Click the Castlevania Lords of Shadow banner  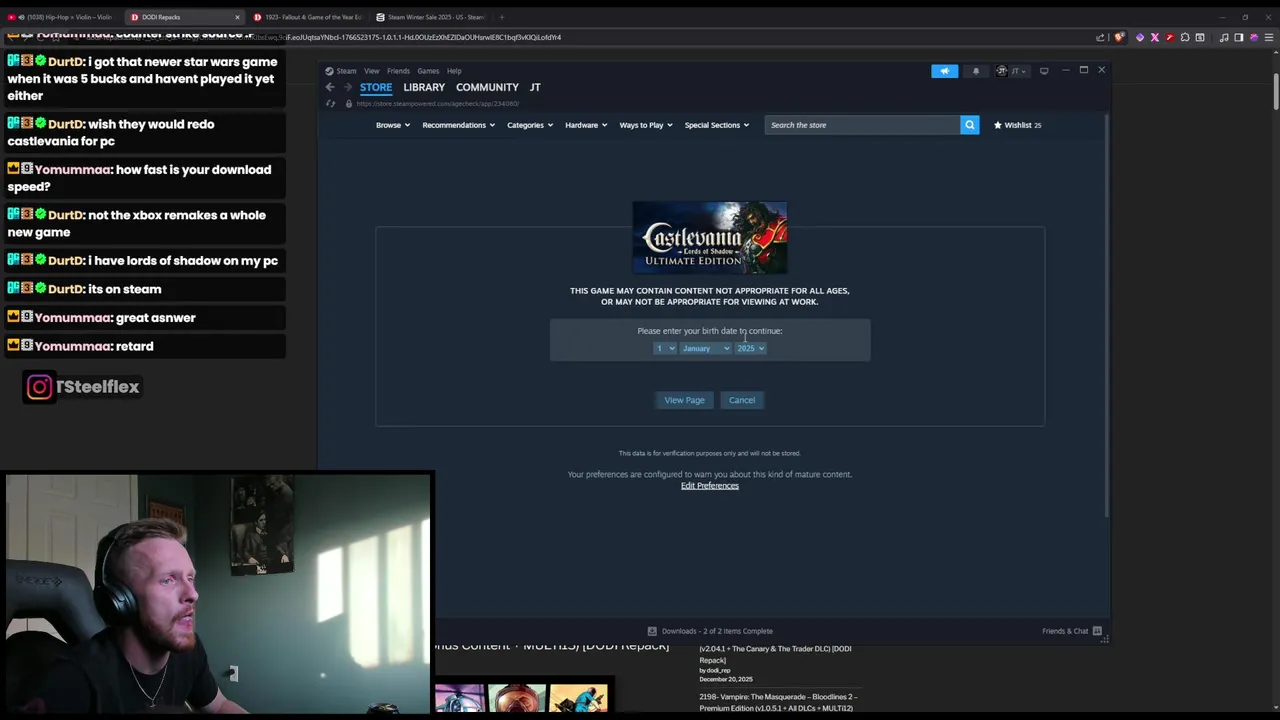click(x=710, y=238)
